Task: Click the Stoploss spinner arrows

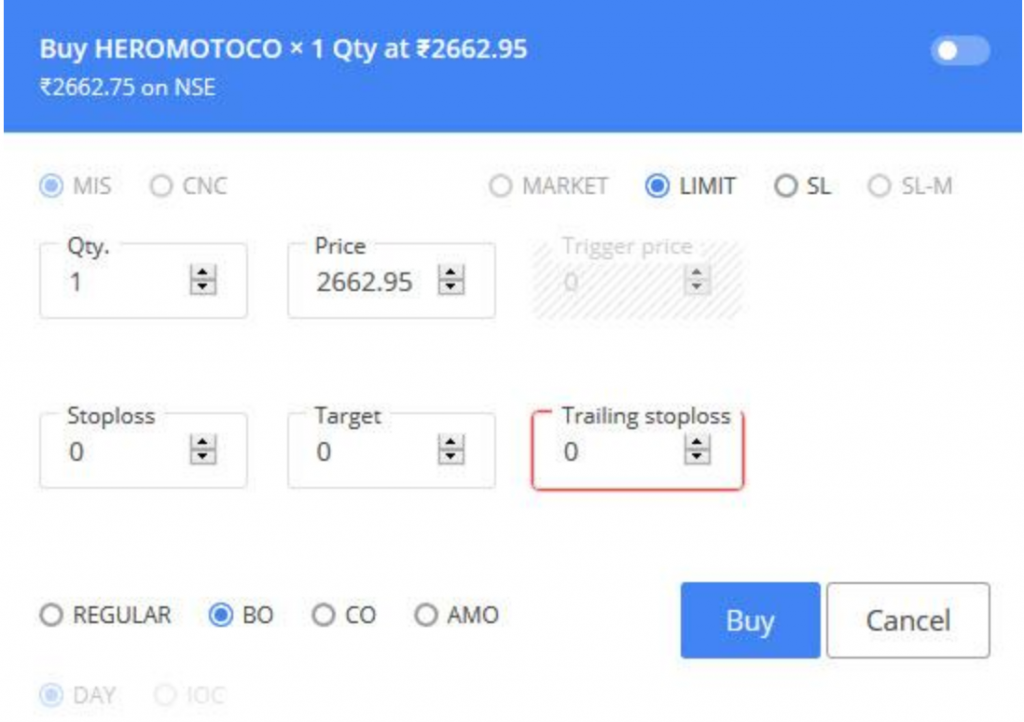Action: pyautogui.click(x=203, y=453)
